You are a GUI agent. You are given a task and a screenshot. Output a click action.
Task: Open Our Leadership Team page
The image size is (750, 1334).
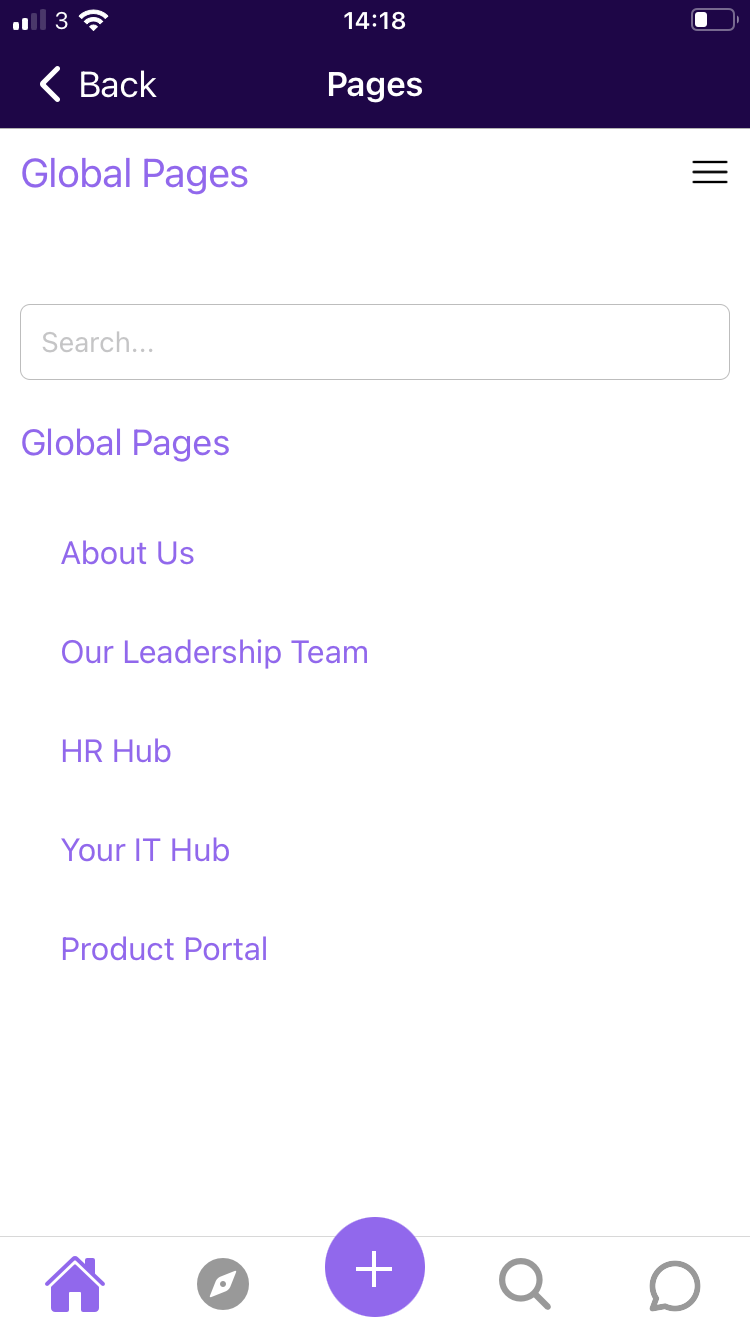coord(215,652)
